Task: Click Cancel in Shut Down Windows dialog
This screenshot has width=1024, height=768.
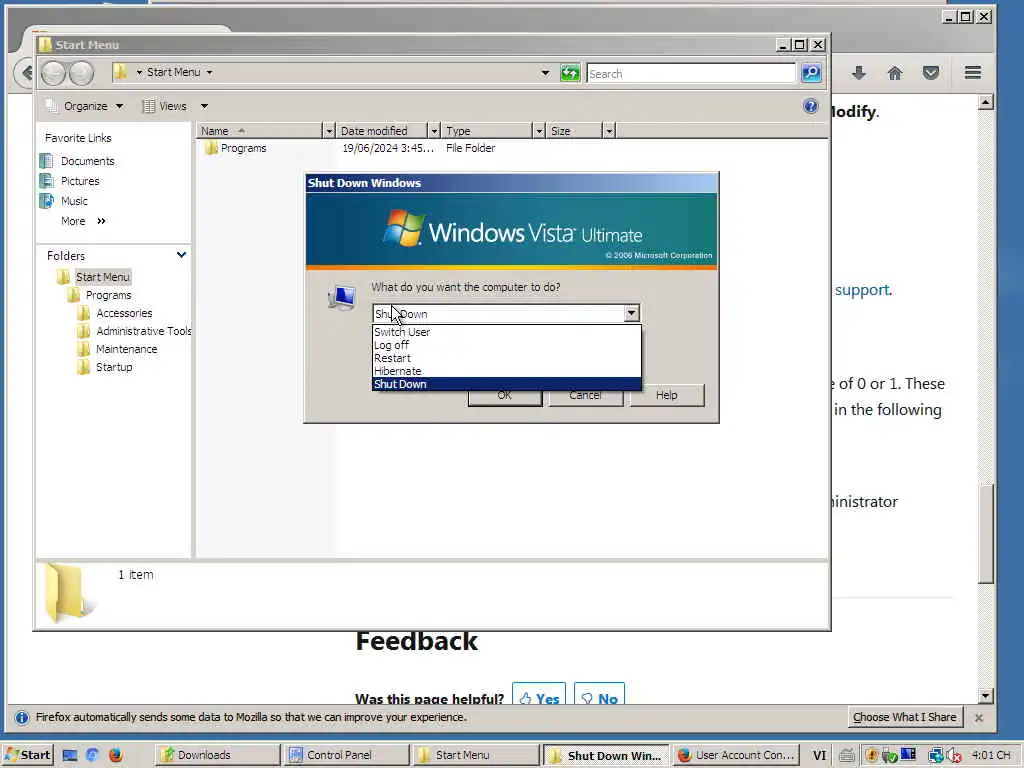Action: [x=585, y=395]
